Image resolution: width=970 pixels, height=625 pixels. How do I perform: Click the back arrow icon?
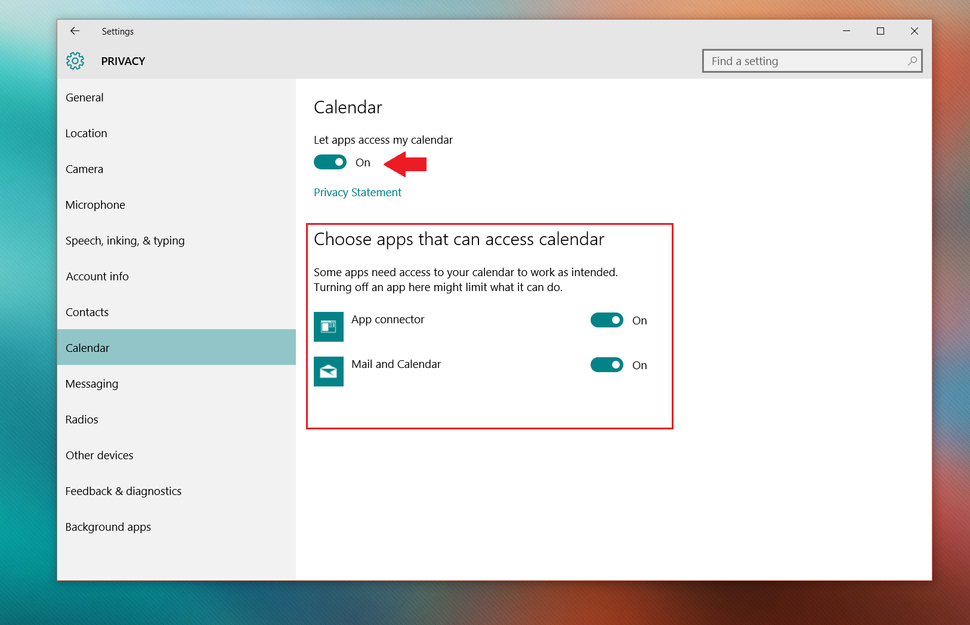pos(75,31)
